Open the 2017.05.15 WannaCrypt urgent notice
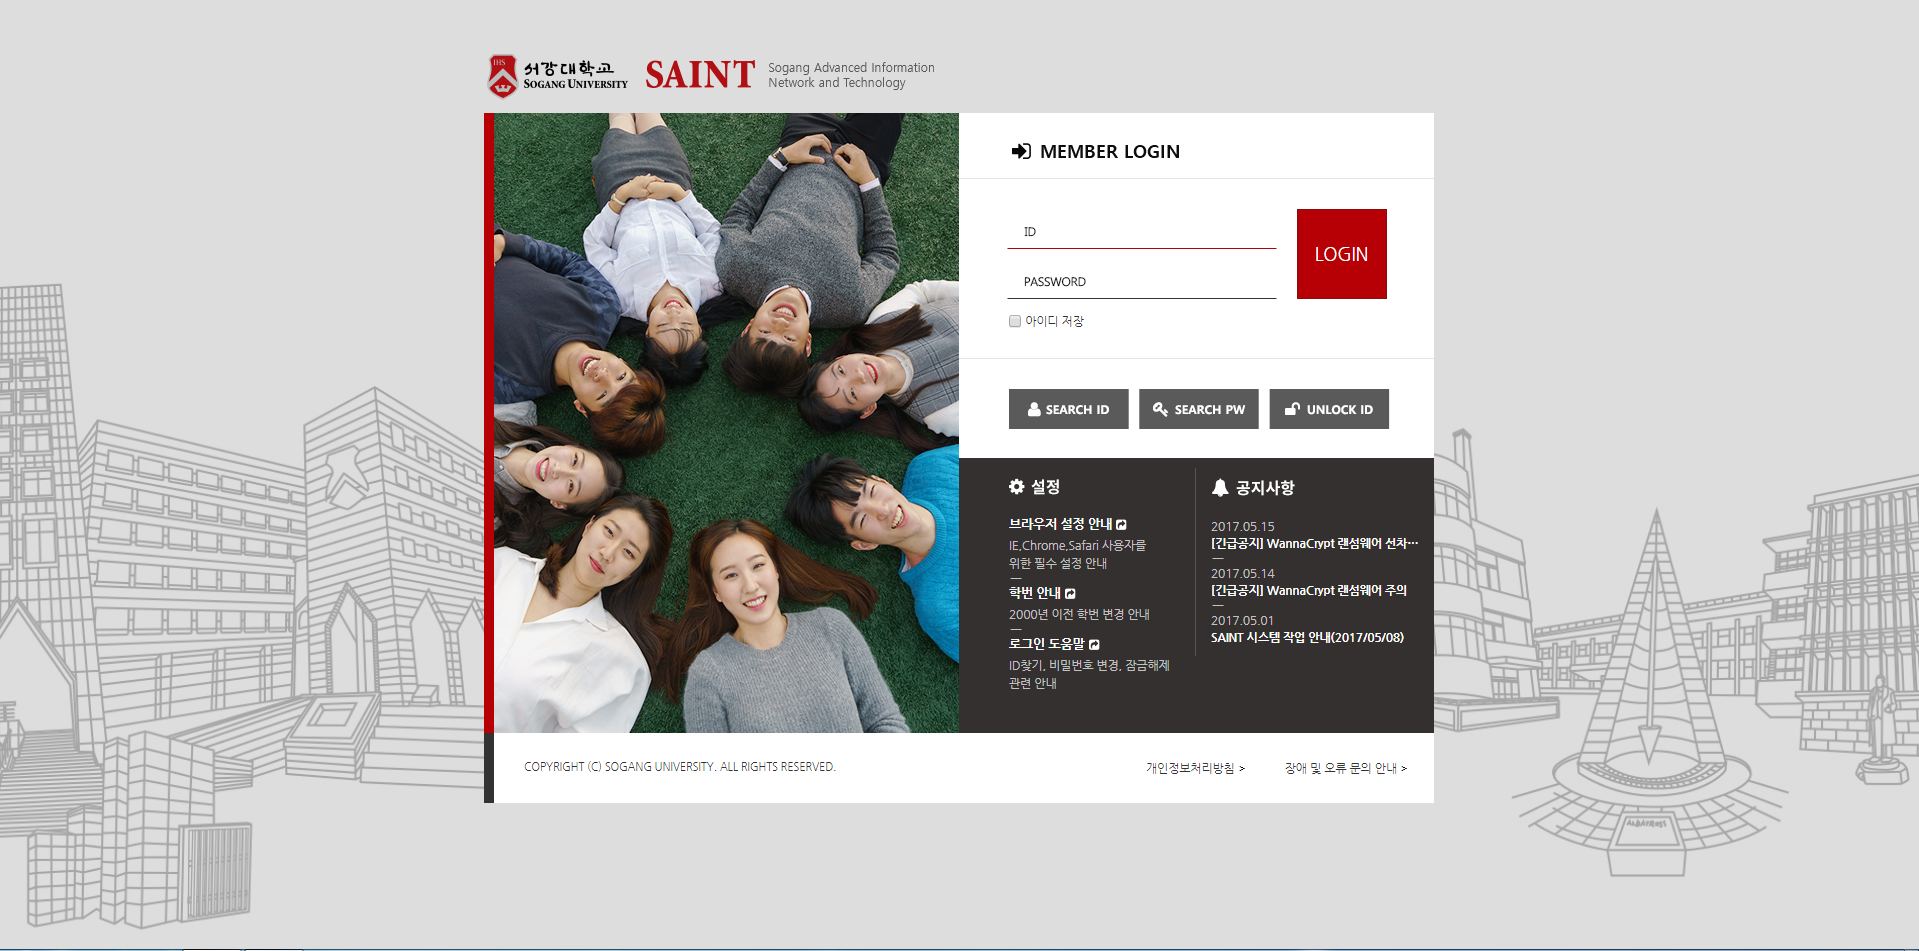Viewport: 1919px width, 951px height. [x=1313, y=544]
